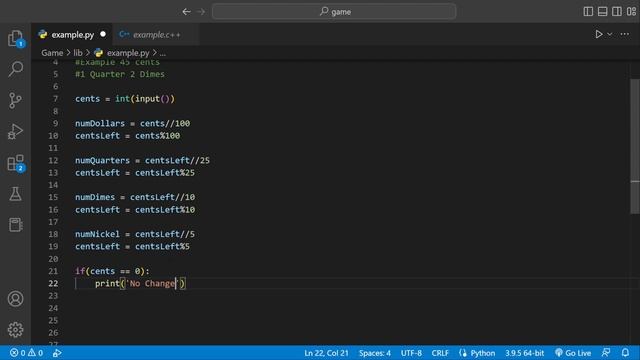Open the Extensions view
The image size is (640, 360).
click(x=16, y=163)
